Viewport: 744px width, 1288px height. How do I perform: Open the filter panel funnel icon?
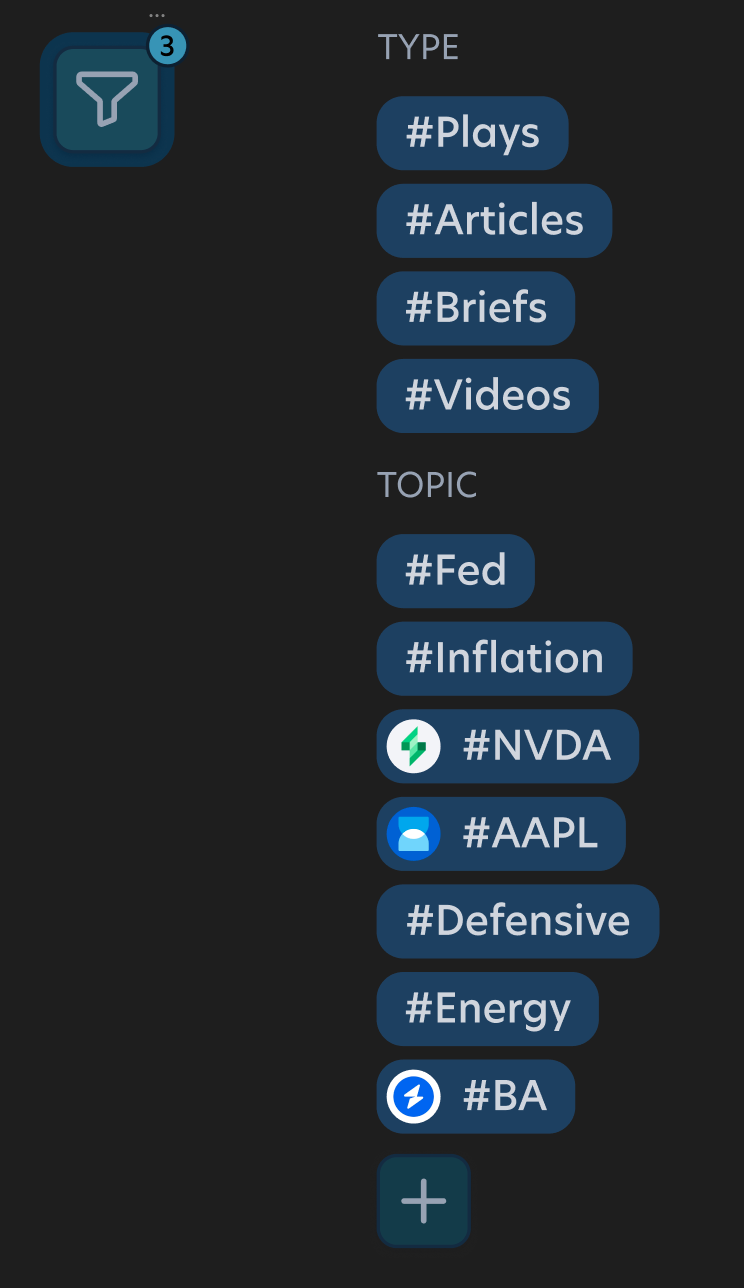pyautogui.click(x=106, y=98)
